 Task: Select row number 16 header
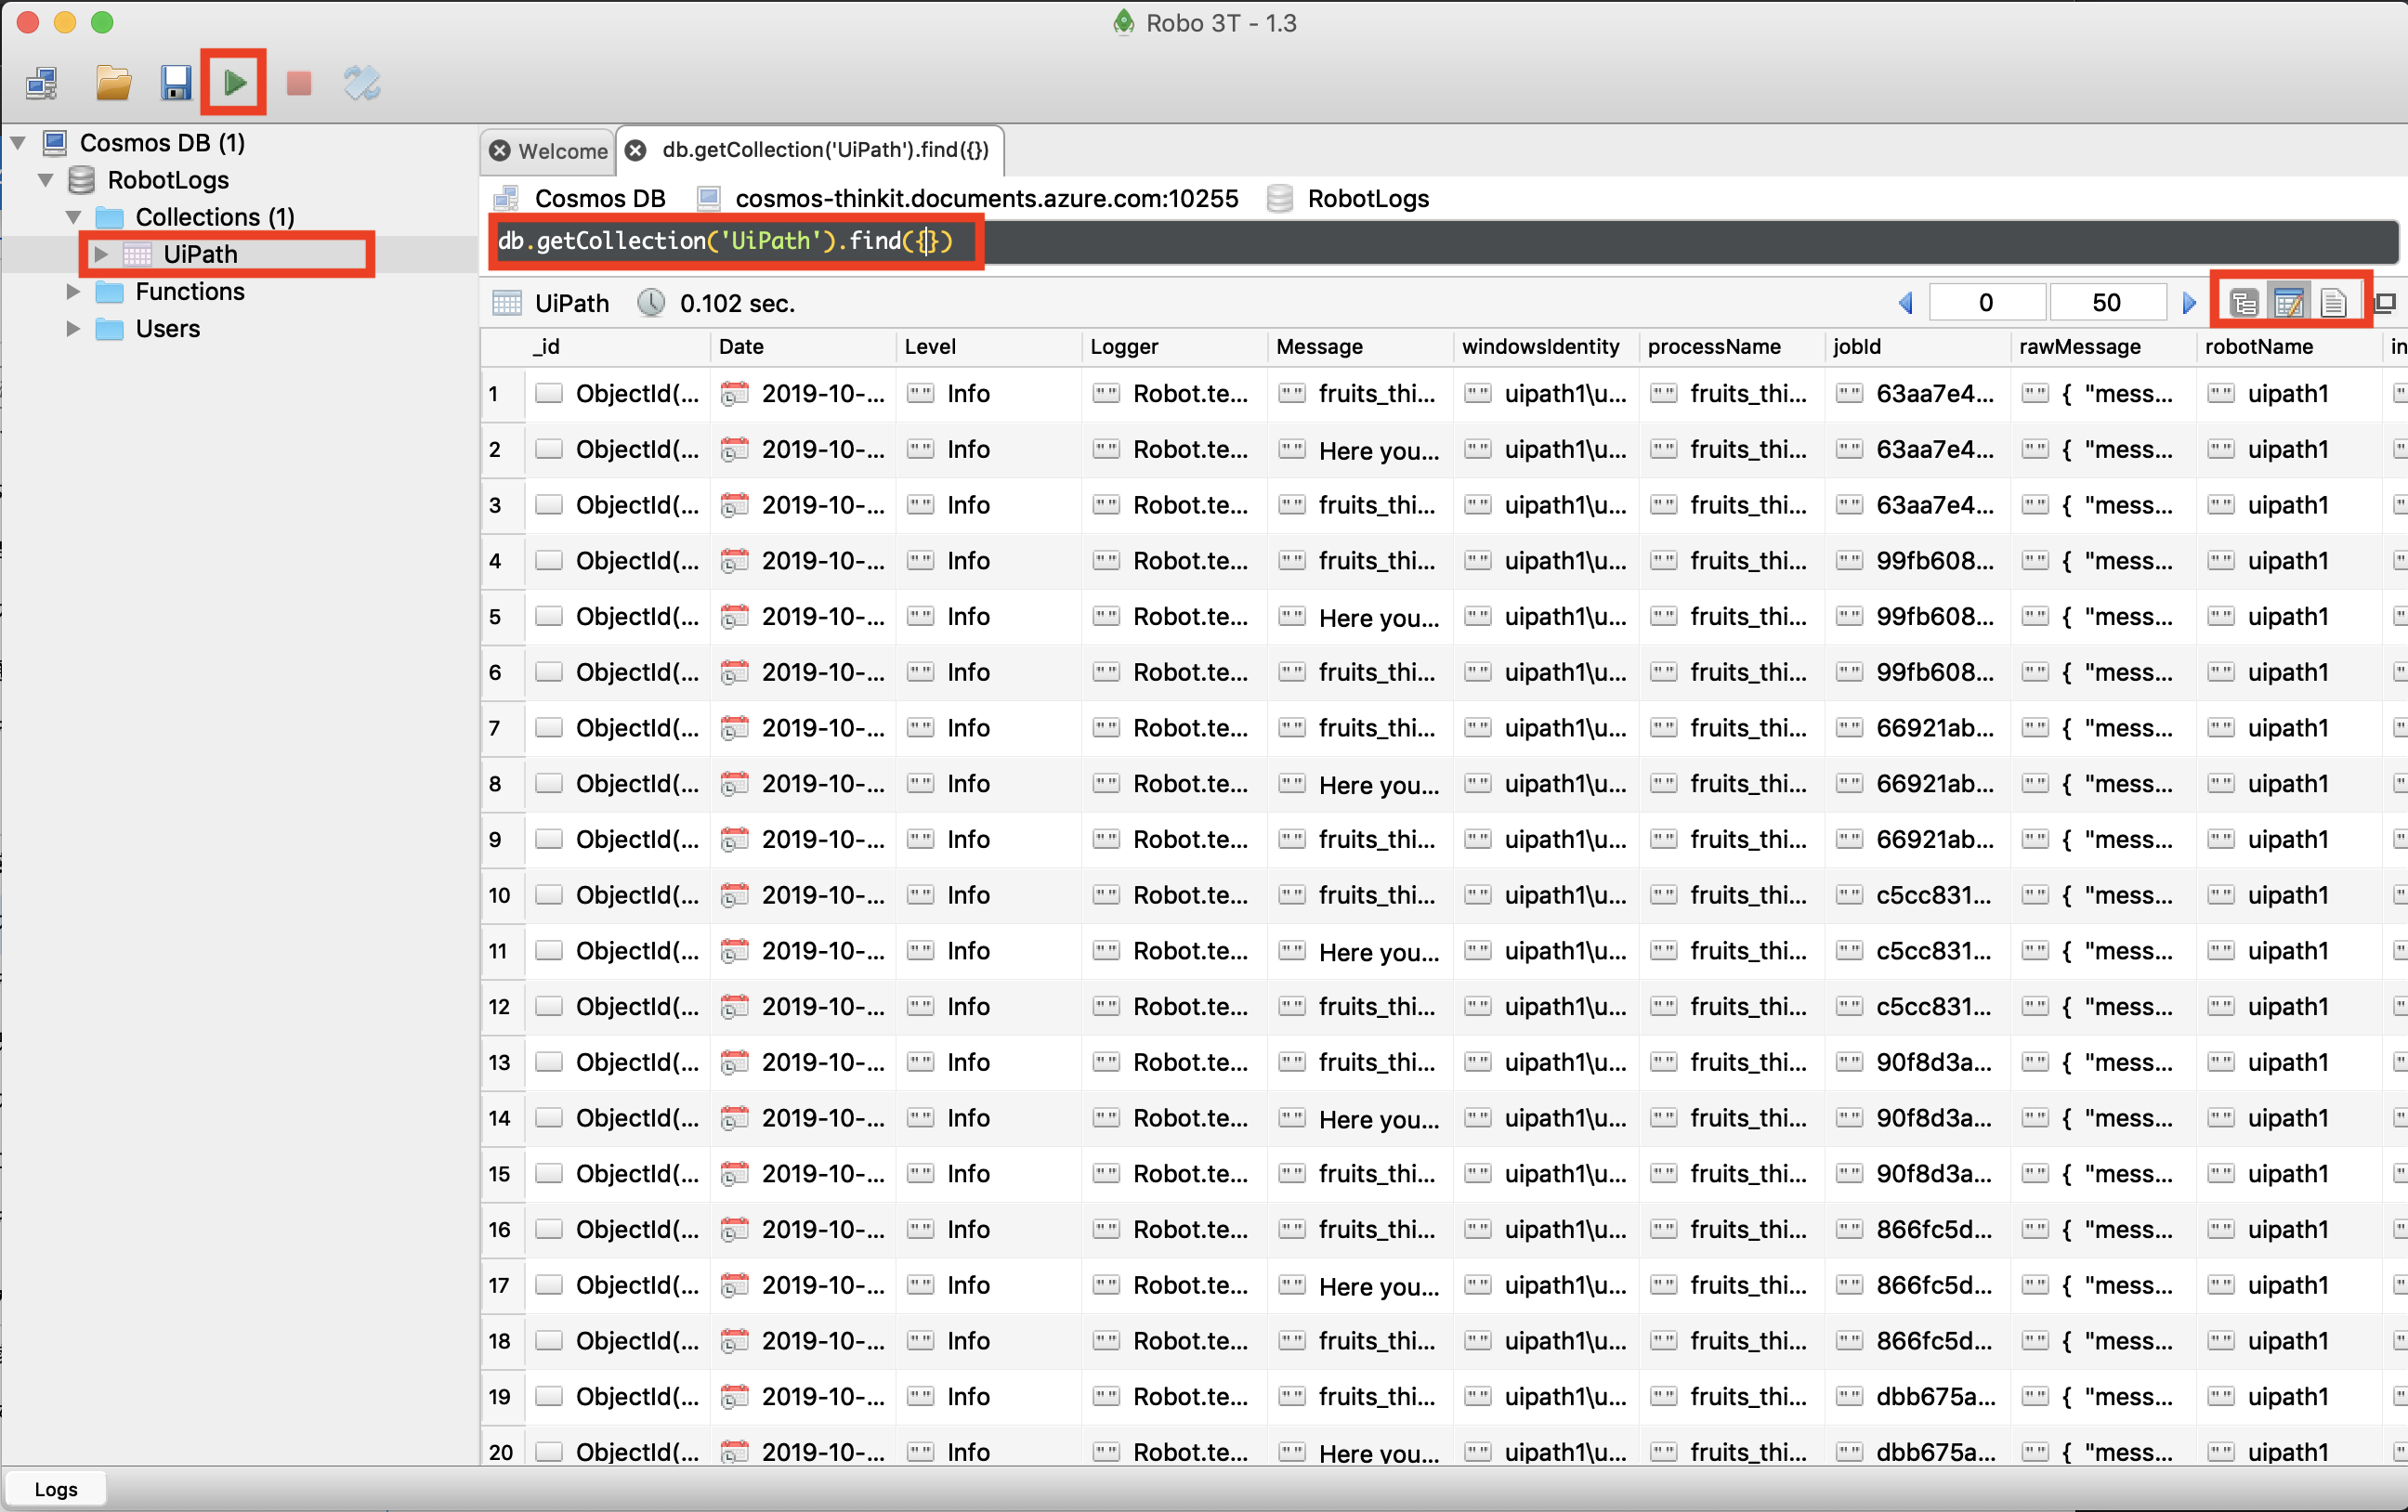[503, 1230]
